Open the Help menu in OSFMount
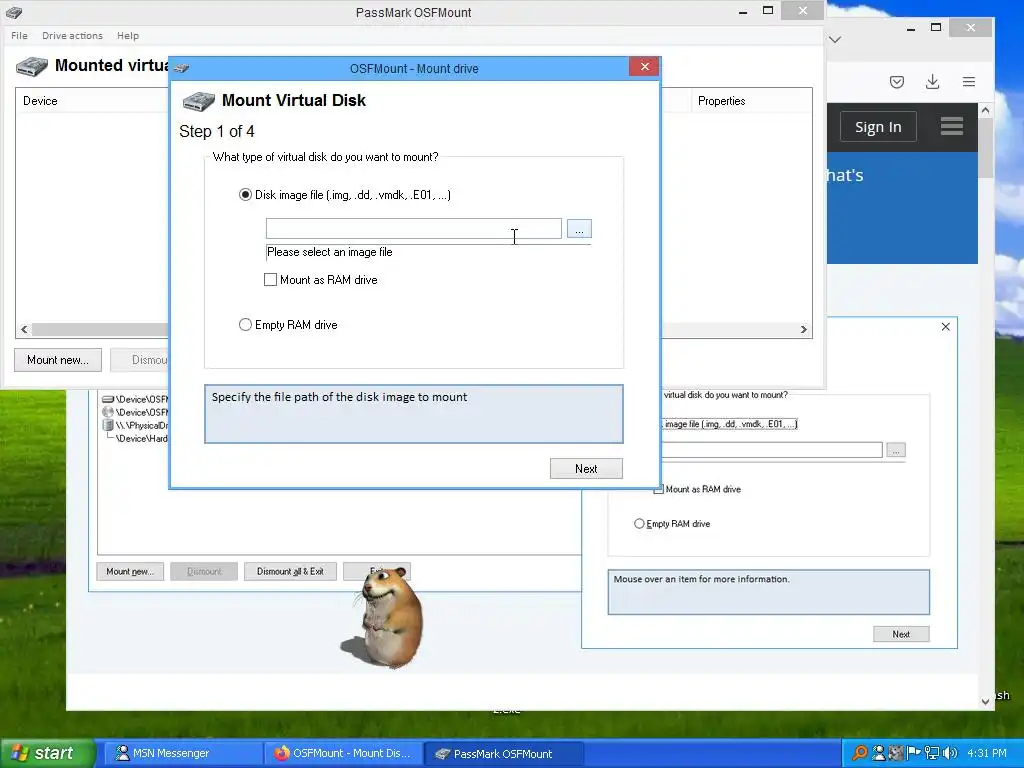Image resolution: width=1024 pixels, height=768 pixels. click(128, 36)
